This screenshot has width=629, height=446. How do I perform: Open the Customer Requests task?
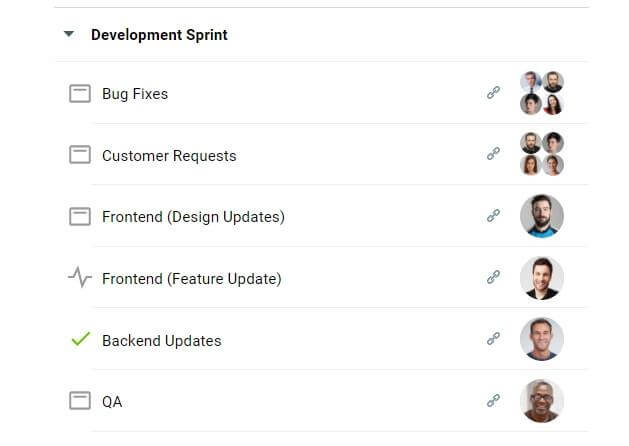169,156
